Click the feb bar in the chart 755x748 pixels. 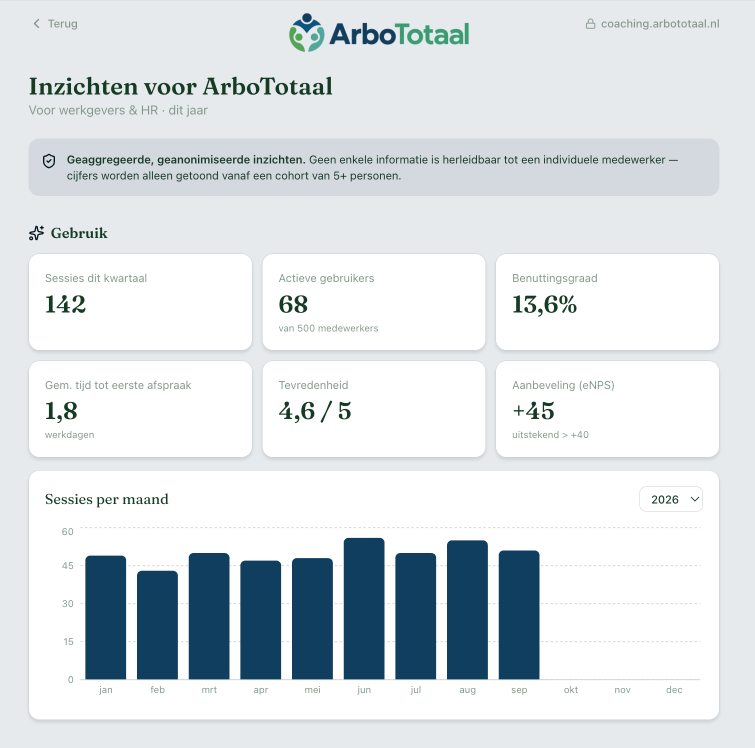[157, 625]
